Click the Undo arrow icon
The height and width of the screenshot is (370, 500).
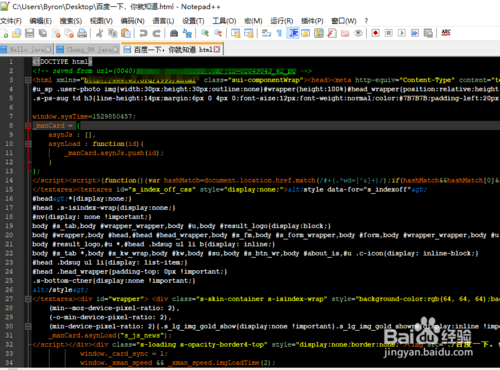tap(143, 33)
